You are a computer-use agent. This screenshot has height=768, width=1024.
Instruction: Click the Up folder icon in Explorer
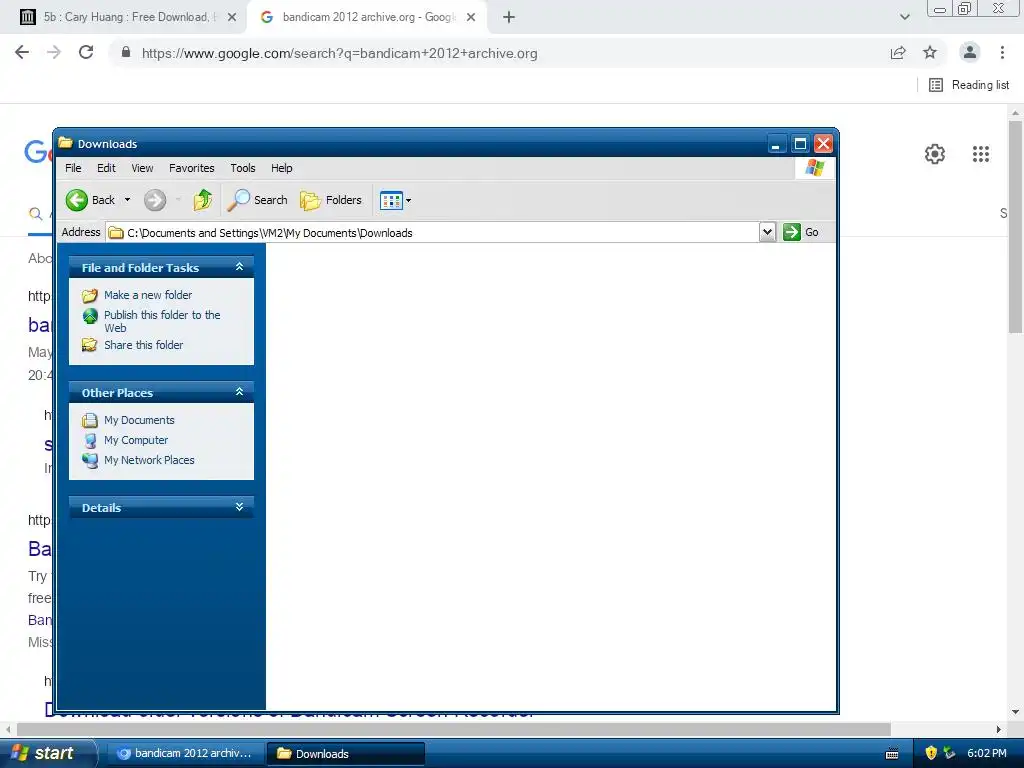click(202, 200)
